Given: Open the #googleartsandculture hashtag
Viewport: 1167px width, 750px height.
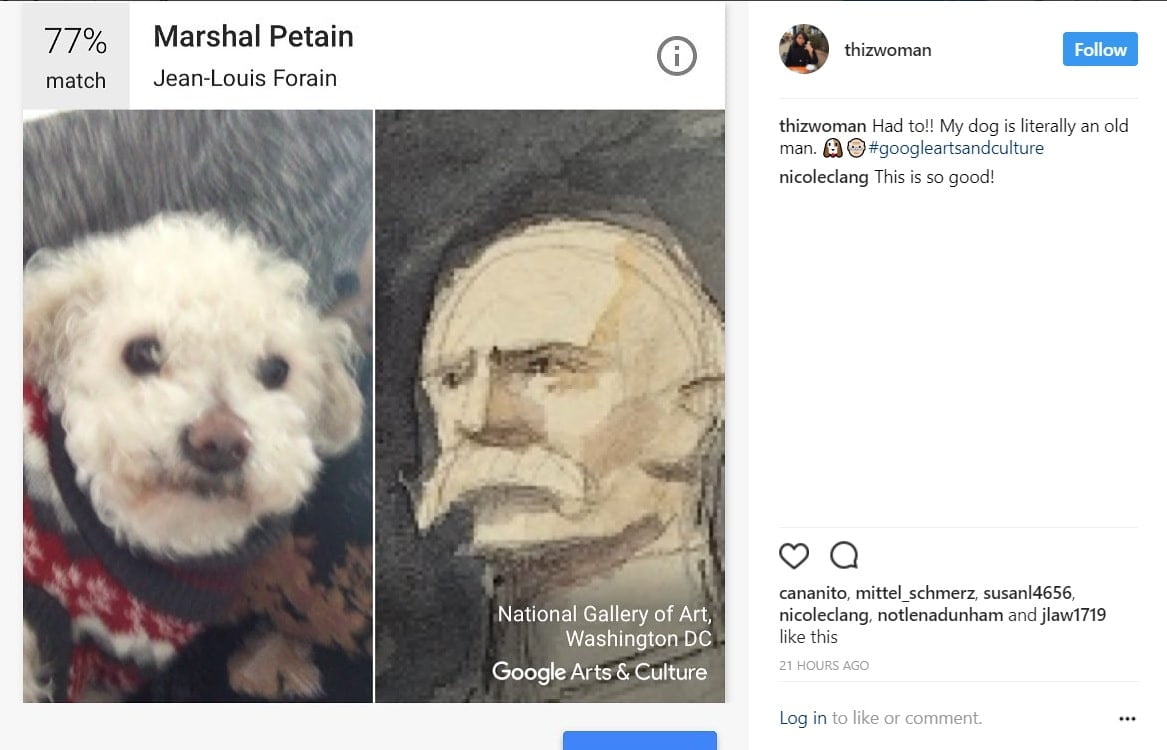Looking at the screenshot, I should pos(956,148).
